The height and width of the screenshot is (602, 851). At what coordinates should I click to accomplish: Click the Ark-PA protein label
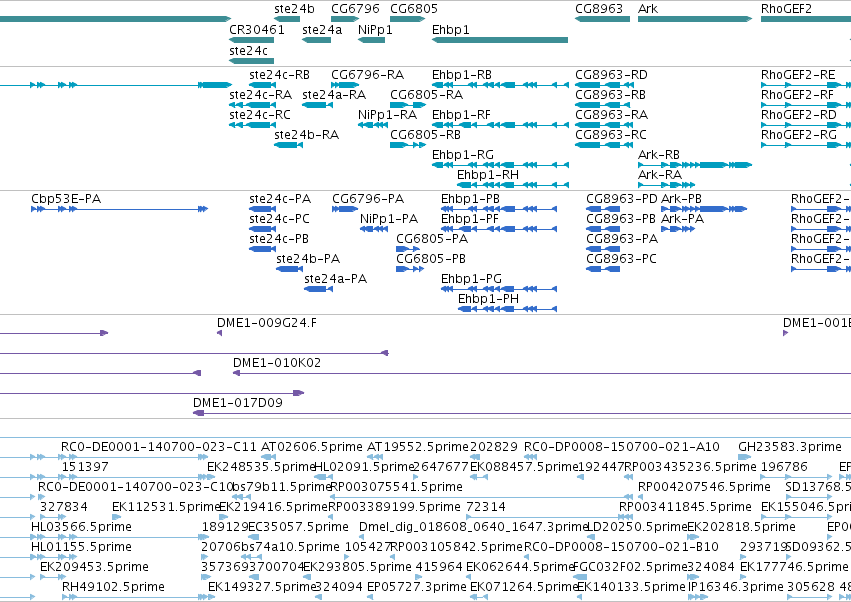[682, 219]
